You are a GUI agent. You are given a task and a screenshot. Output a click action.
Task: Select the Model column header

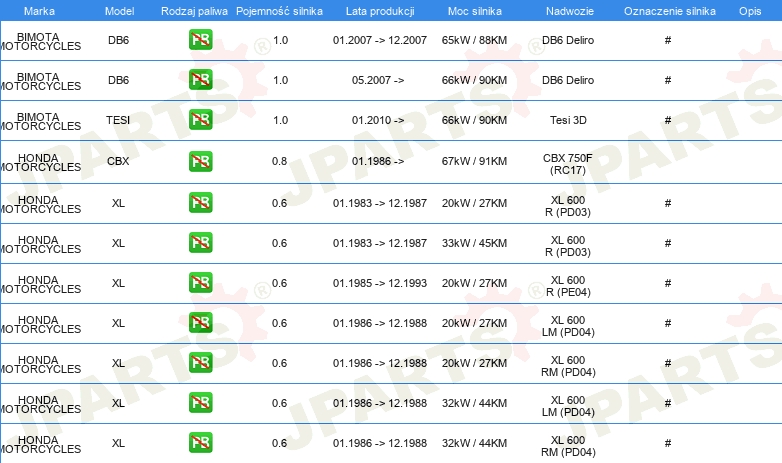(x=119, y=11)
